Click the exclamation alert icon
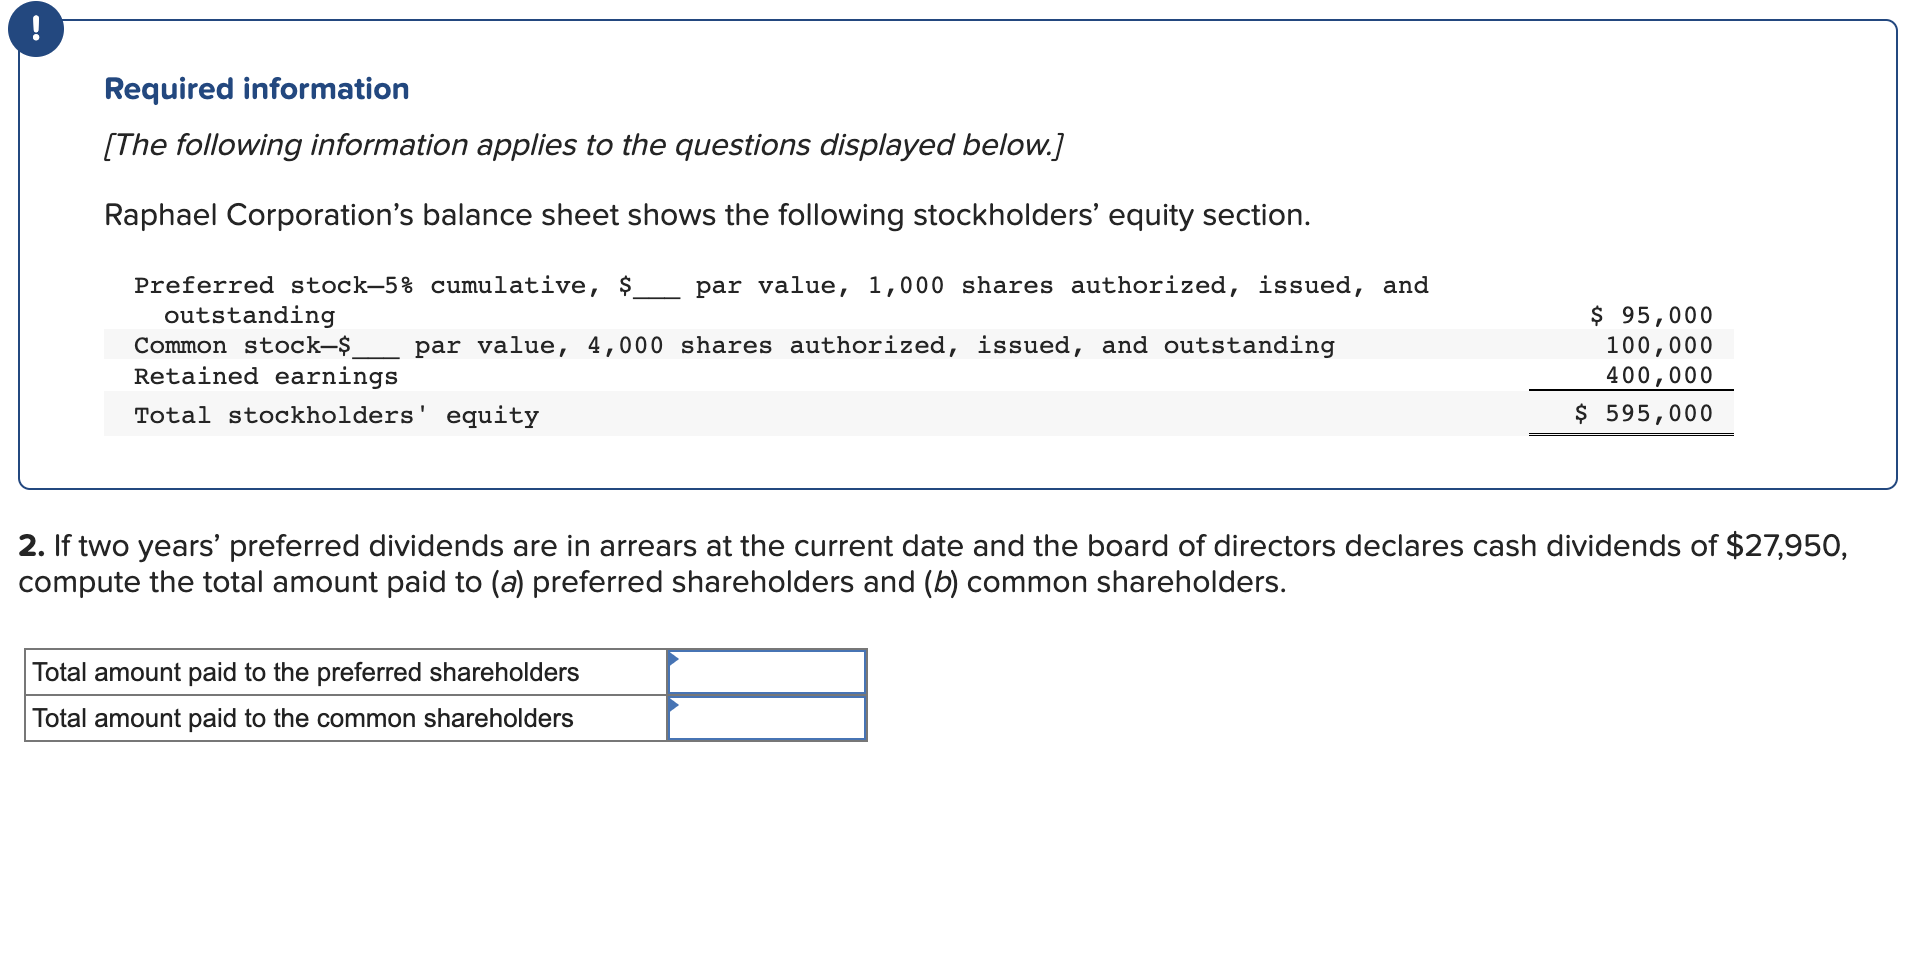Screen dimensions: 1924x978 click(36, 30)
